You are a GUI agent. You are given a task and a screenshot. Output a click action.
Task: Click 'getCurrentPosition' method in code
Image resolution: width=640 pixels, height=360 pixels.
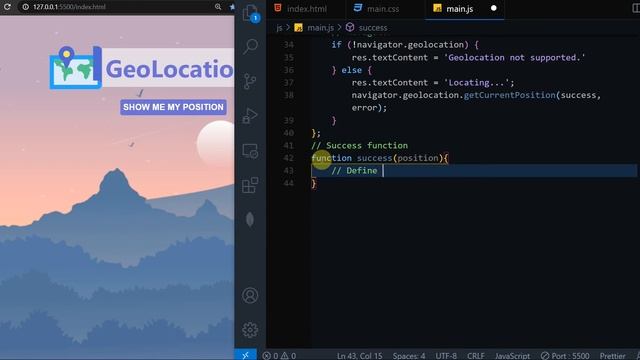coord(509,95)
